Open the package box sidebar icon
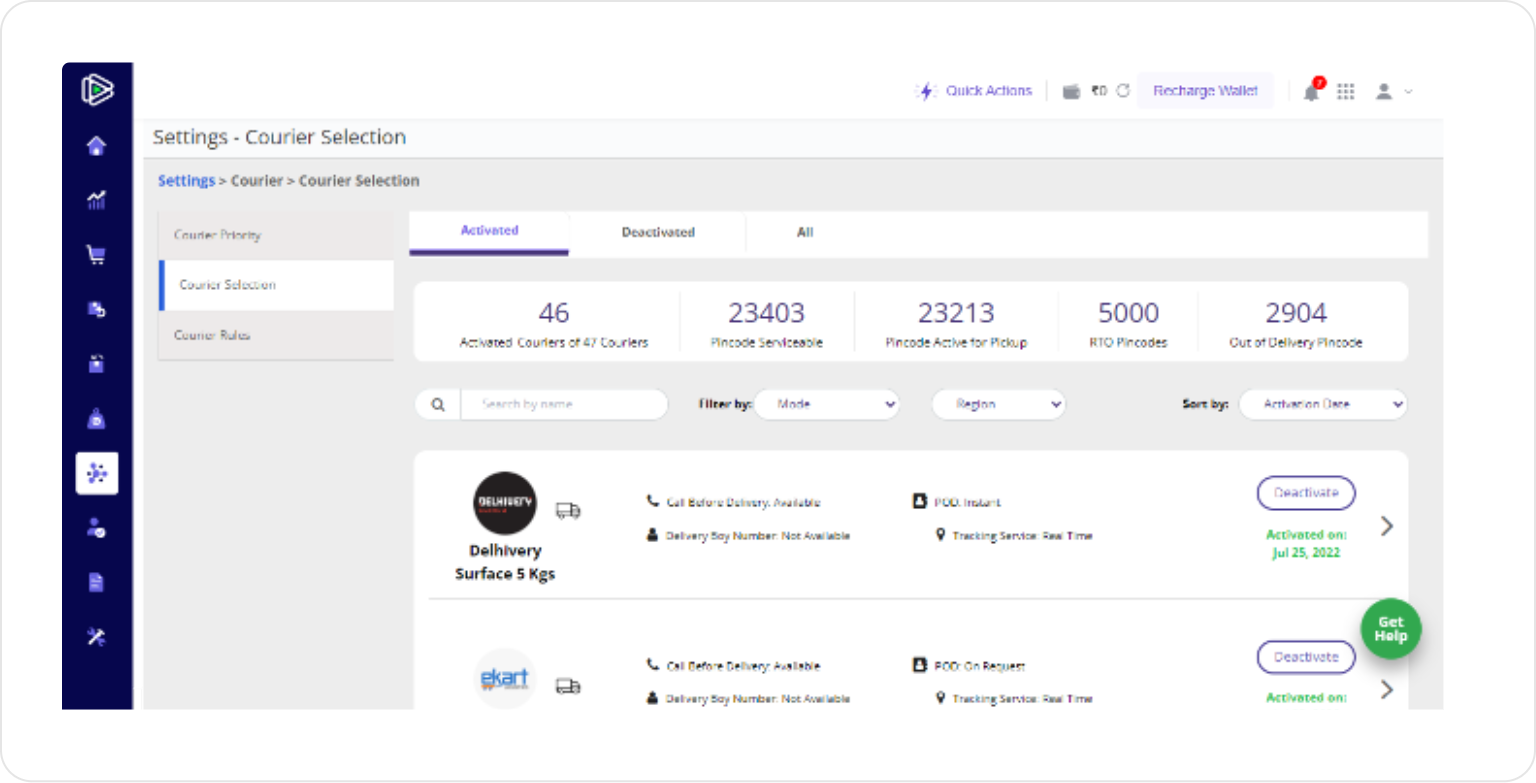 96,364
